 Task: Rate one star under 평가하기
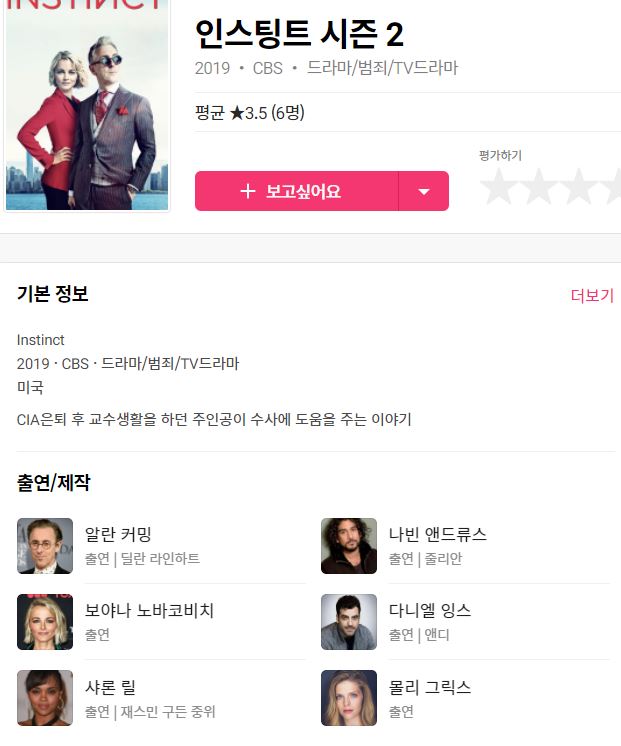[499, 186]
